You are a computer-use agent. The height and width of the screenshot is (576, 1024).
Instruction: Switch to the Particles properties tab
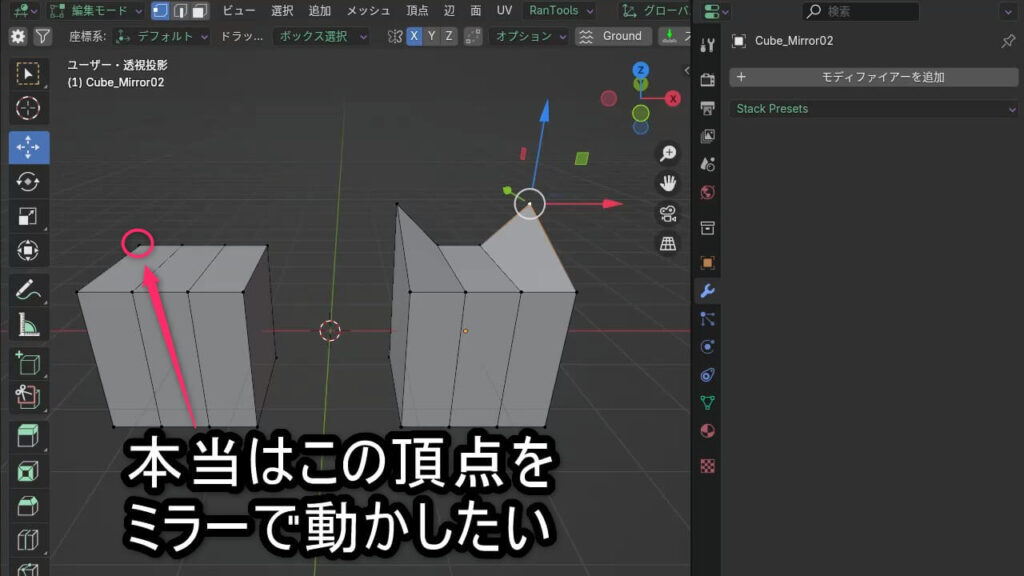tap(707, 319)
